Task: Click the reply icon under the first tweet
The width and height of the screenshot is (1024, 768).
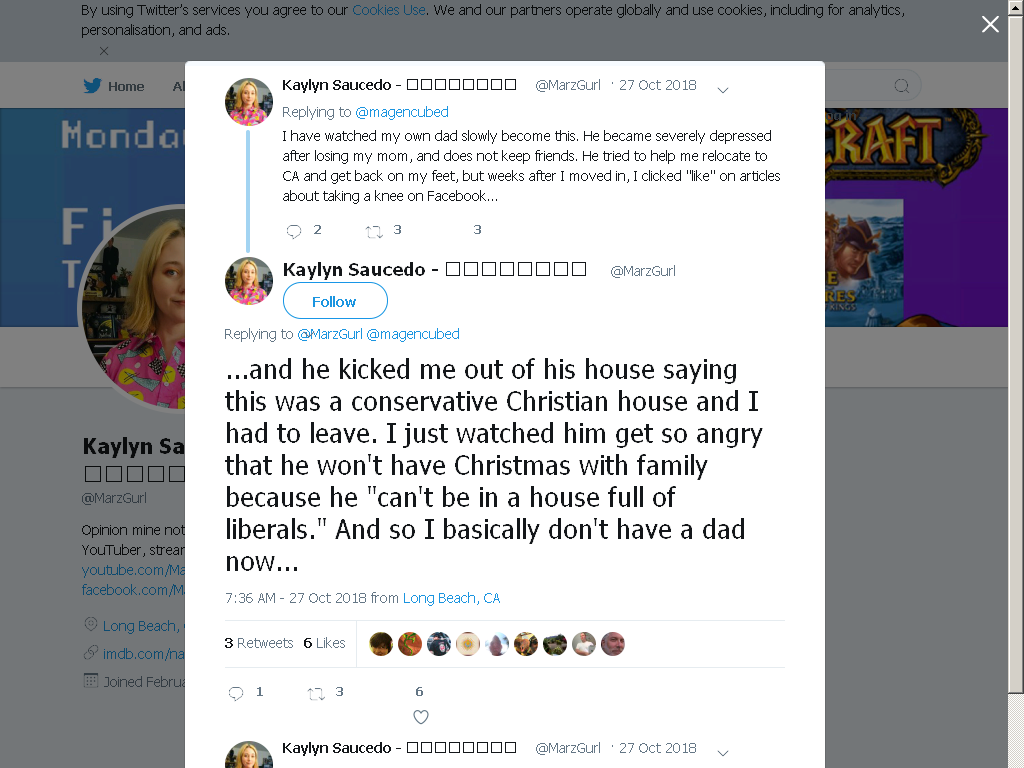Action: tap(294, 231)
